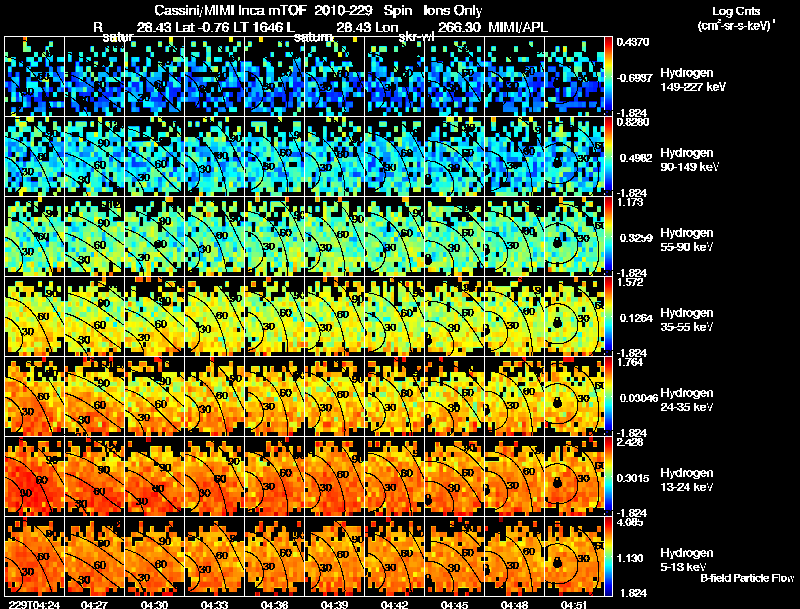Click the '04:51' time label
The width and height of the screenshot is (800, 609).
tap(574, 605)
